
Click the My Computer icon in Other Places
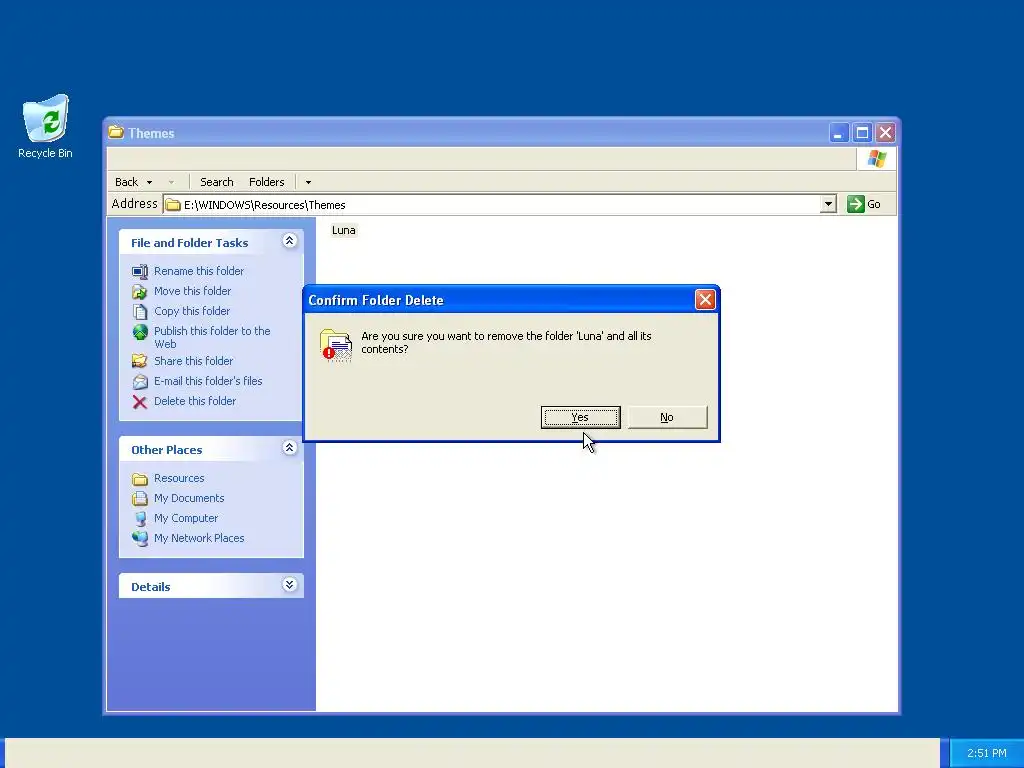[140, 519]
